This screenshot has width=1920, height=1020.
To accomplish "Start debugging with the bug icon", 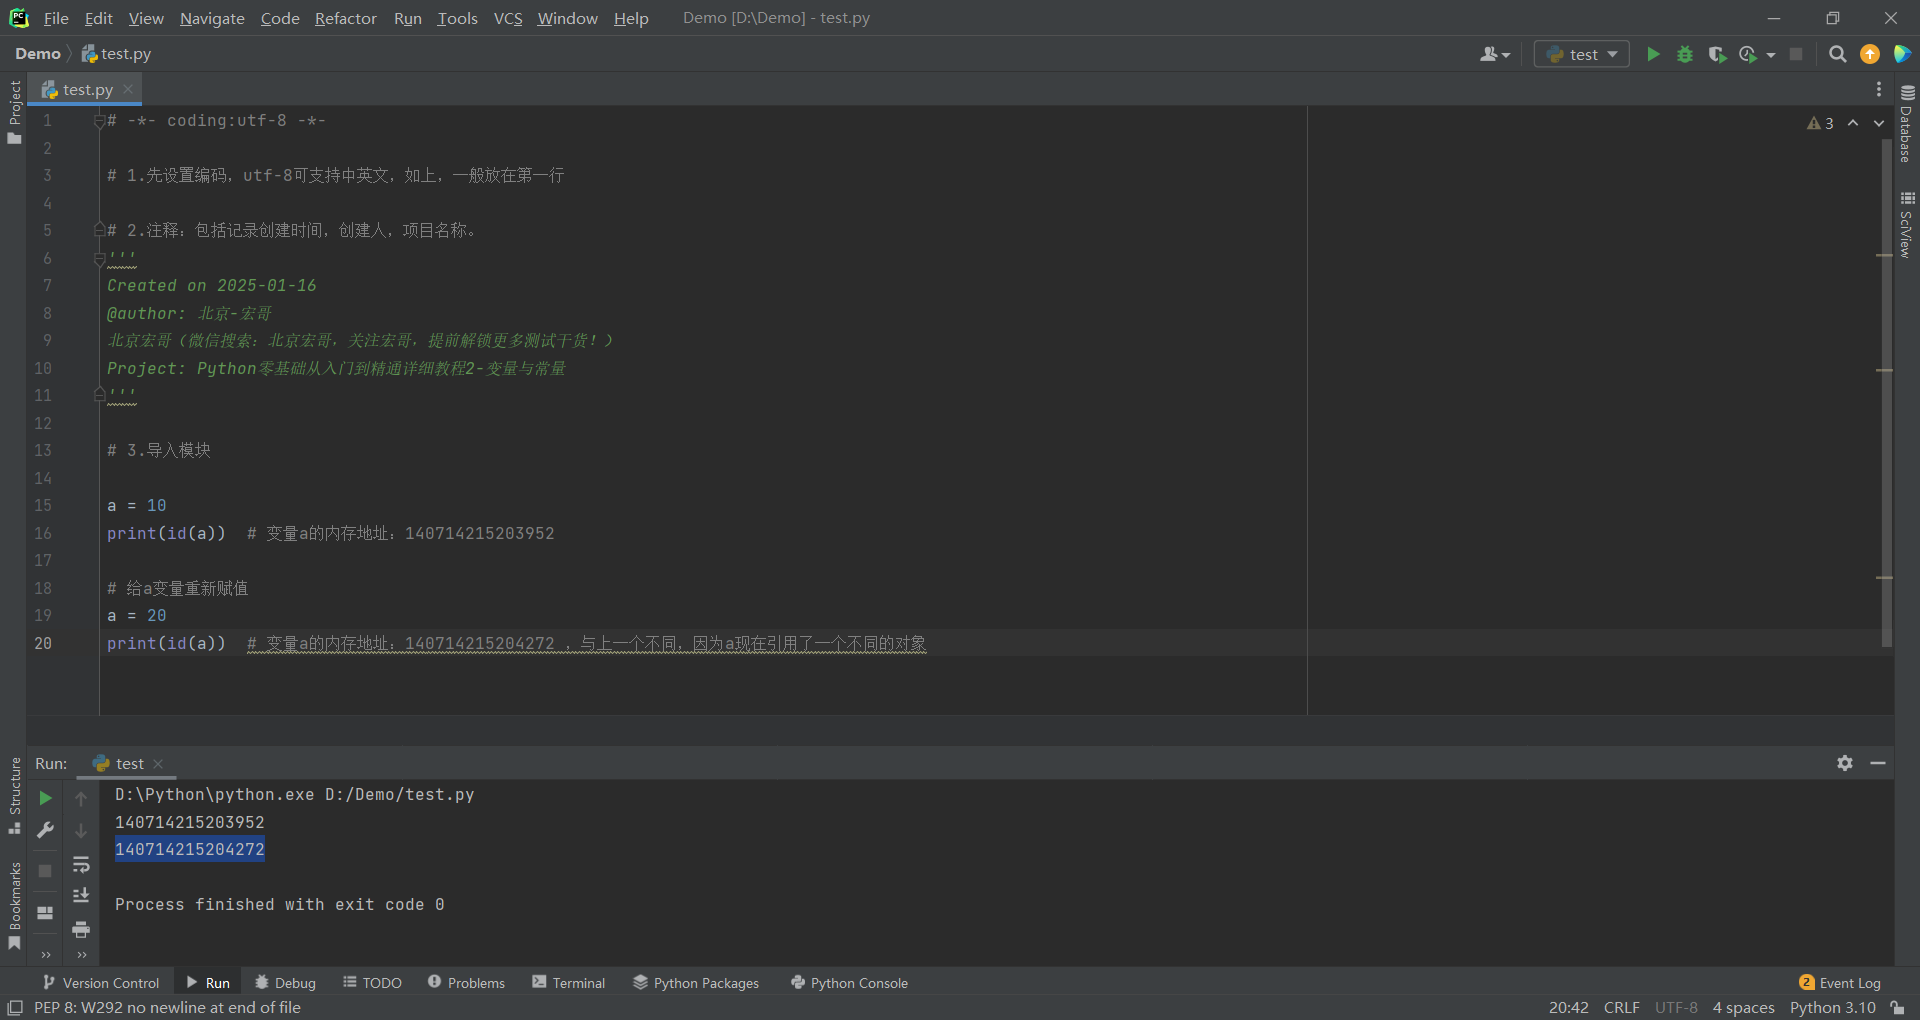I will point(1685,54).
